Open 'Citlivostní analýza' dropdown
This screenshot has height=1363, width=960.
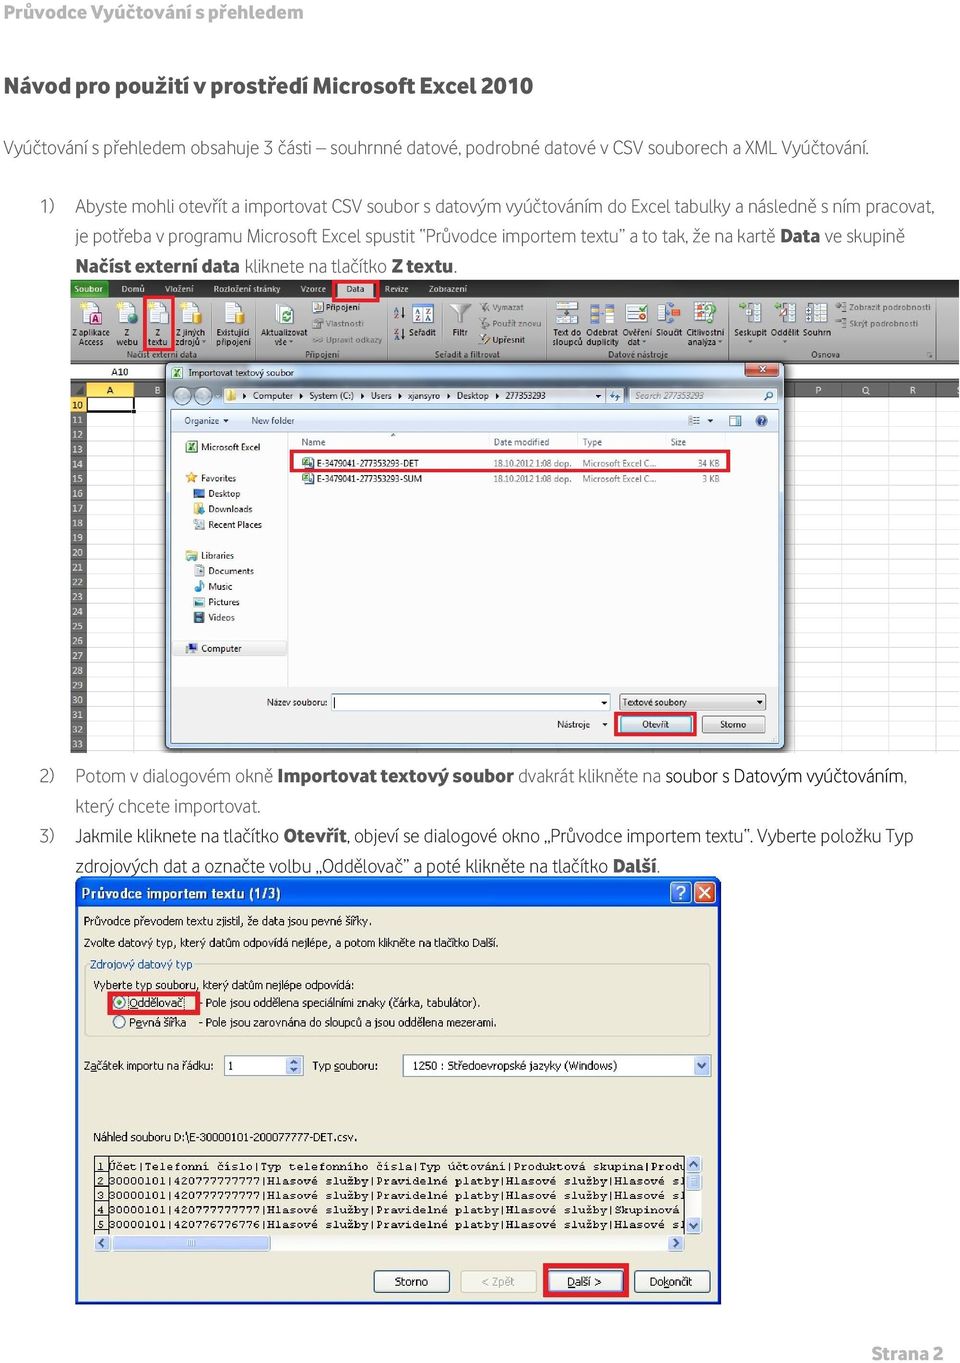(705, 323)
